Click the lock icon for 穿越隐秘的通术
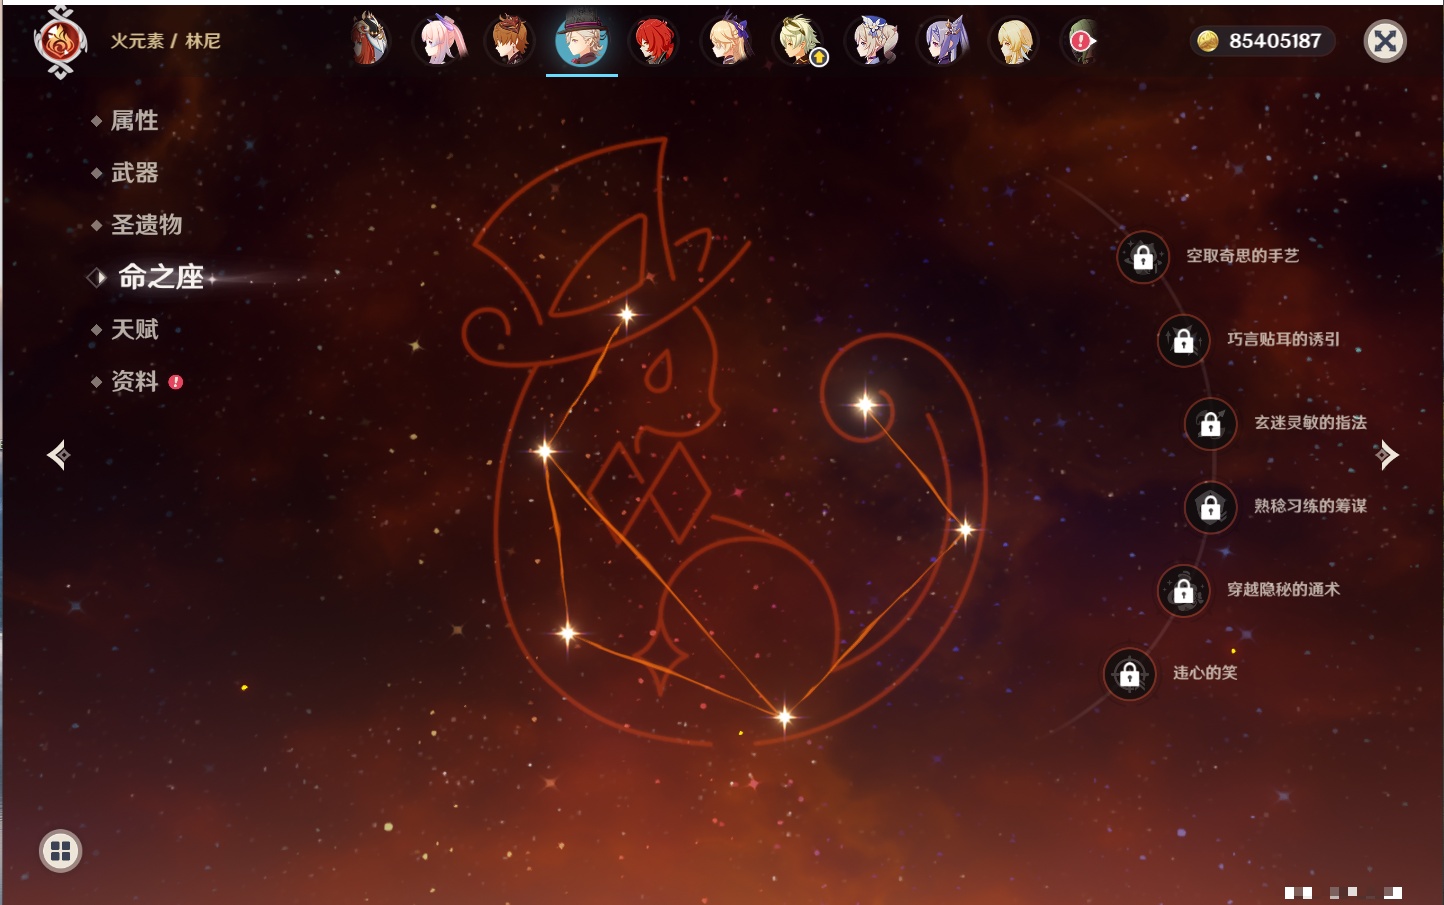 click(x=1184, y=591)
